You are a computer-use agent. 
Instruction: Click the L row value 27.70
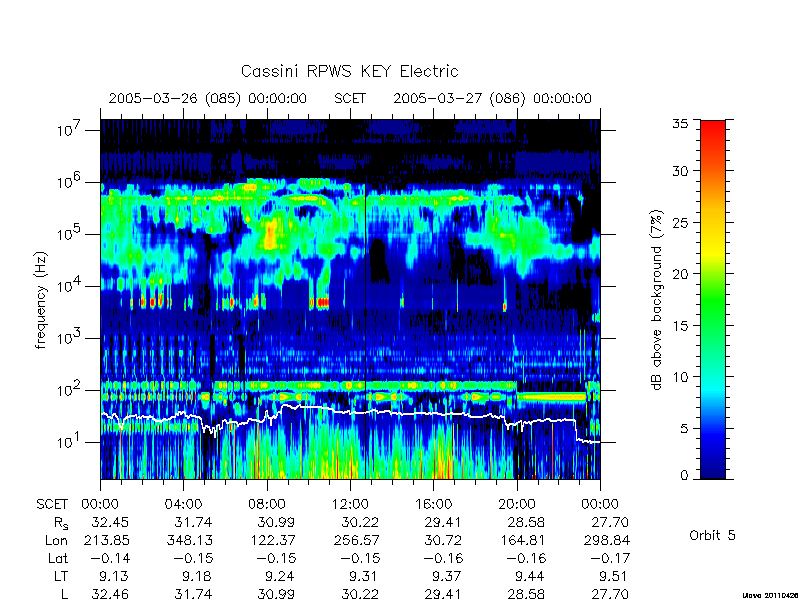click(x=609, y=594)
